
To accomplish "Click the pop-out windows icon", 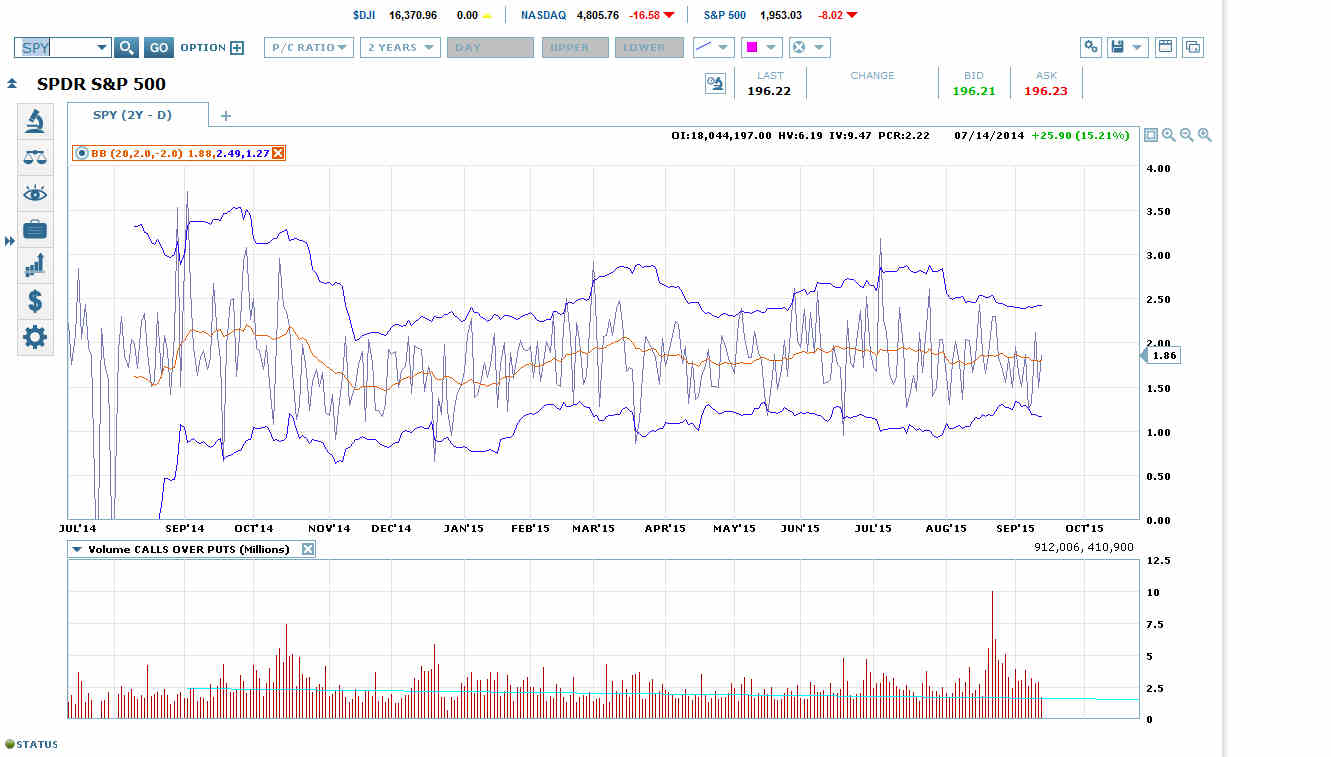I will (1192, 47).
